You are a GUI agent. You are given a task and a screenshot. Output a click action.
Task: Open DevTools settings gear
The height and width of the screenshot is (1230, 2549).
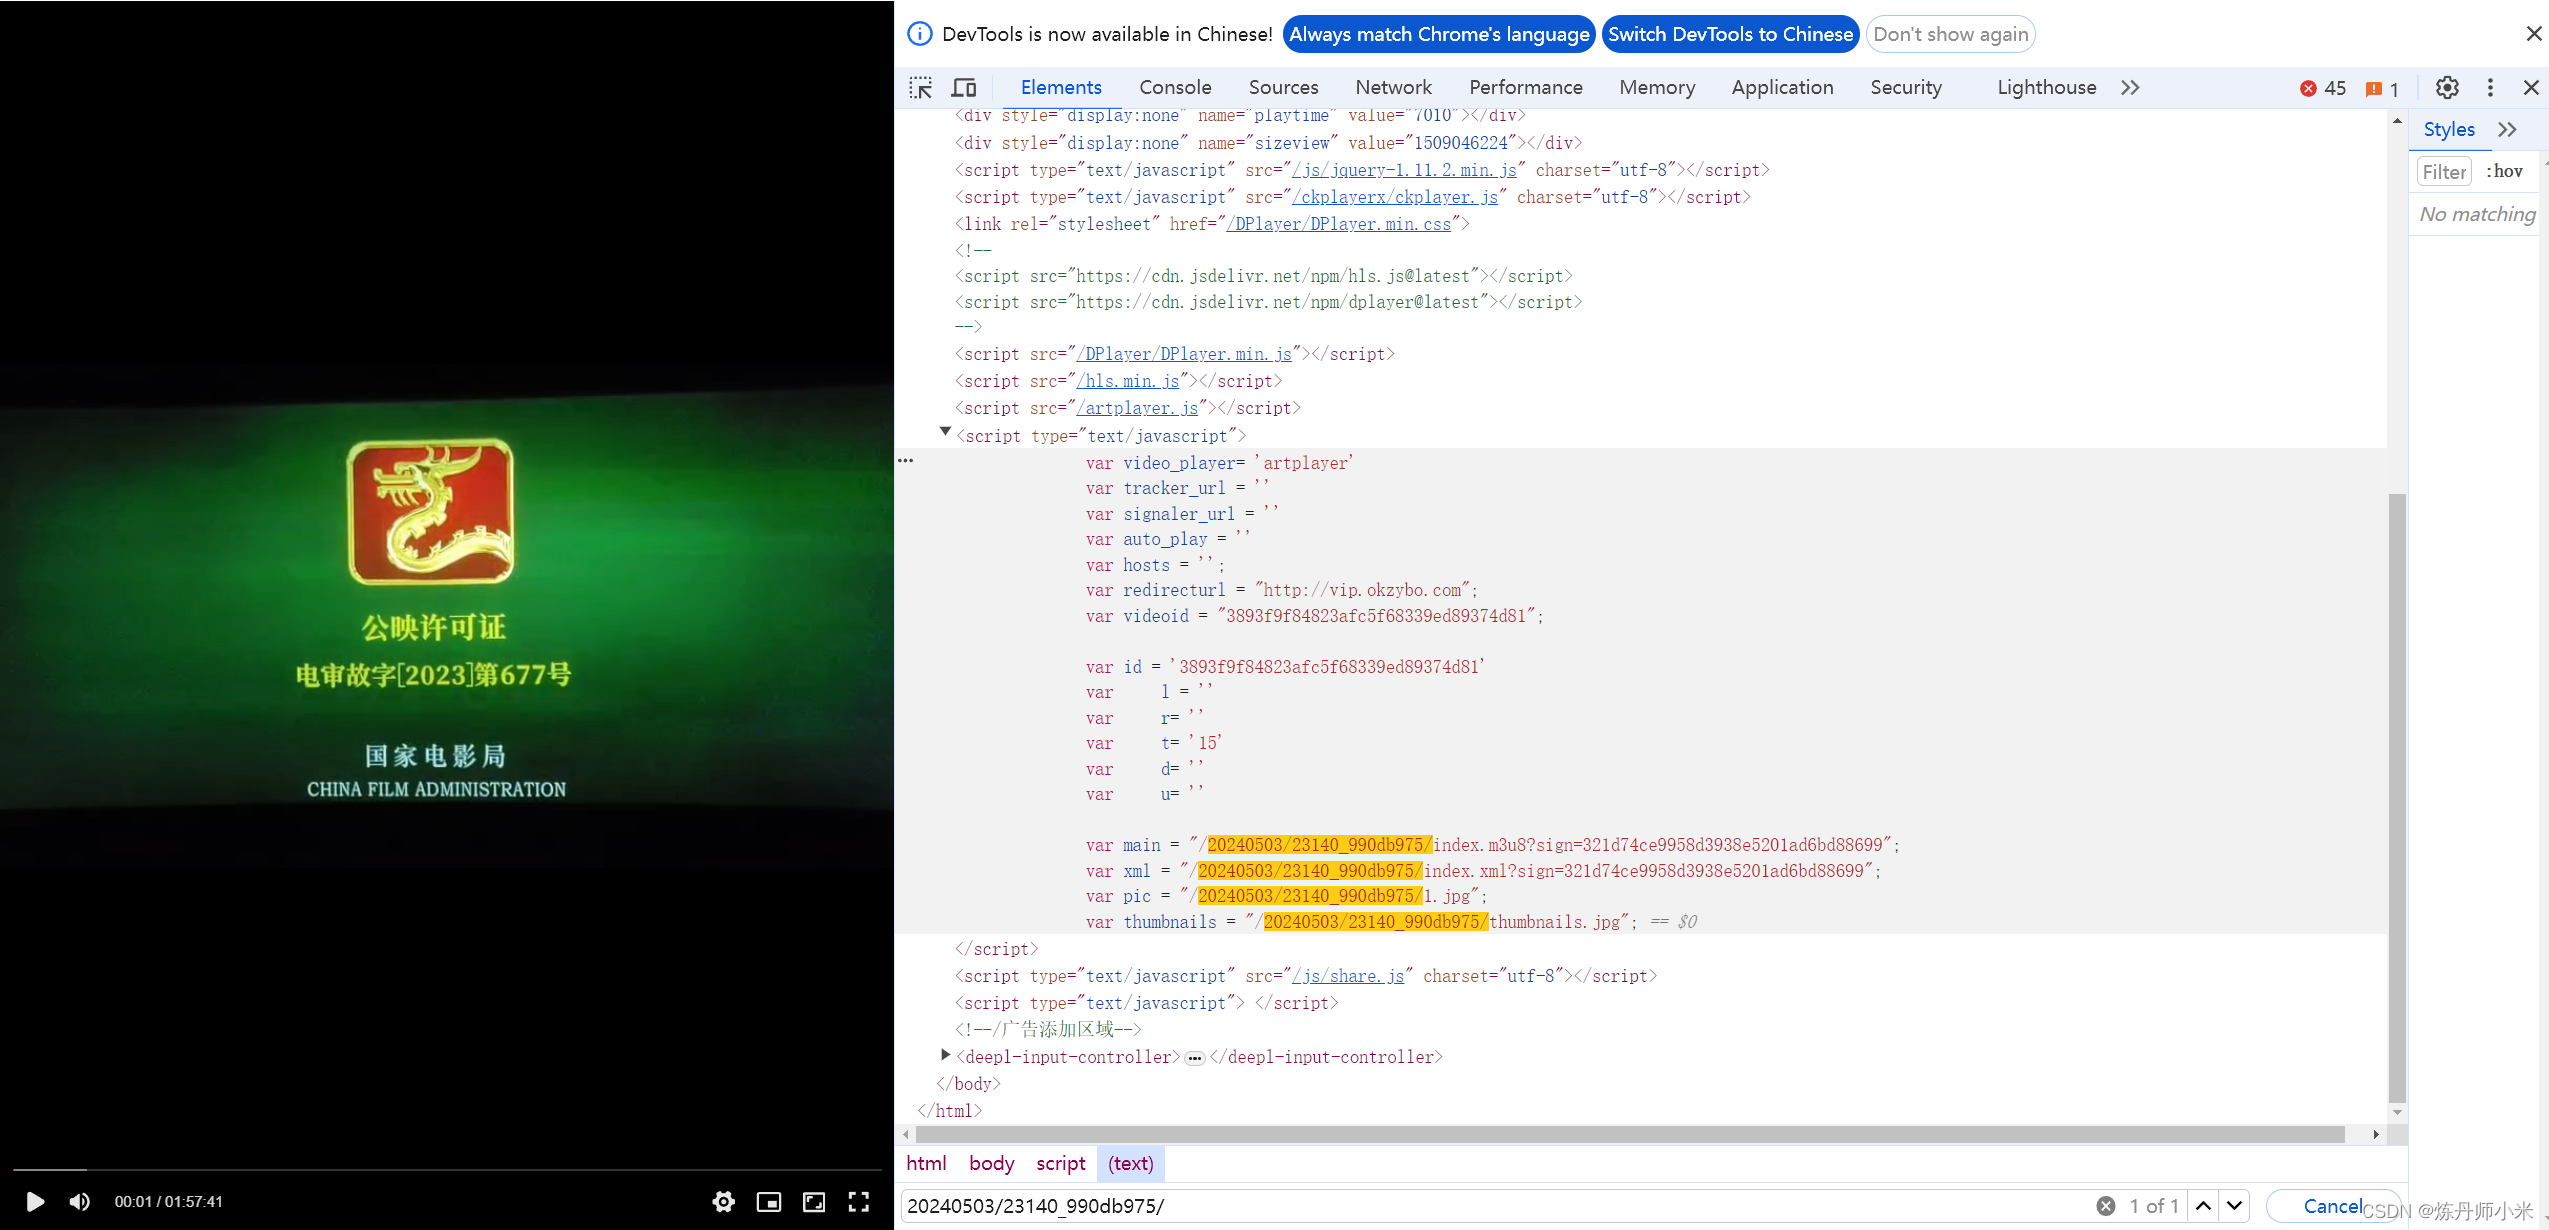(2446, 88)
